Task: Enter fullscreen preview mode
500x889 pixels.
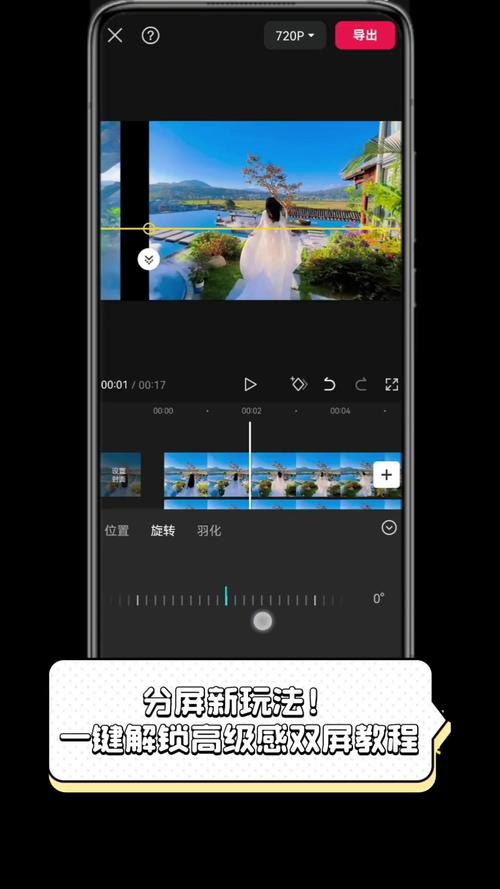Action: click(392, 384)
